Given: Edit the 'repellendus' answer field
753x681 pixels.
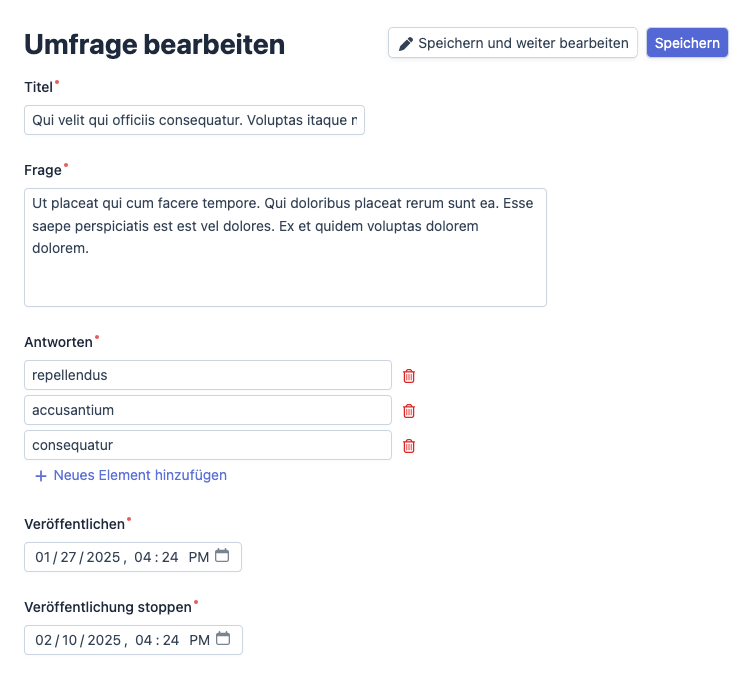Looking at the screenshot, I should [207, 375].
